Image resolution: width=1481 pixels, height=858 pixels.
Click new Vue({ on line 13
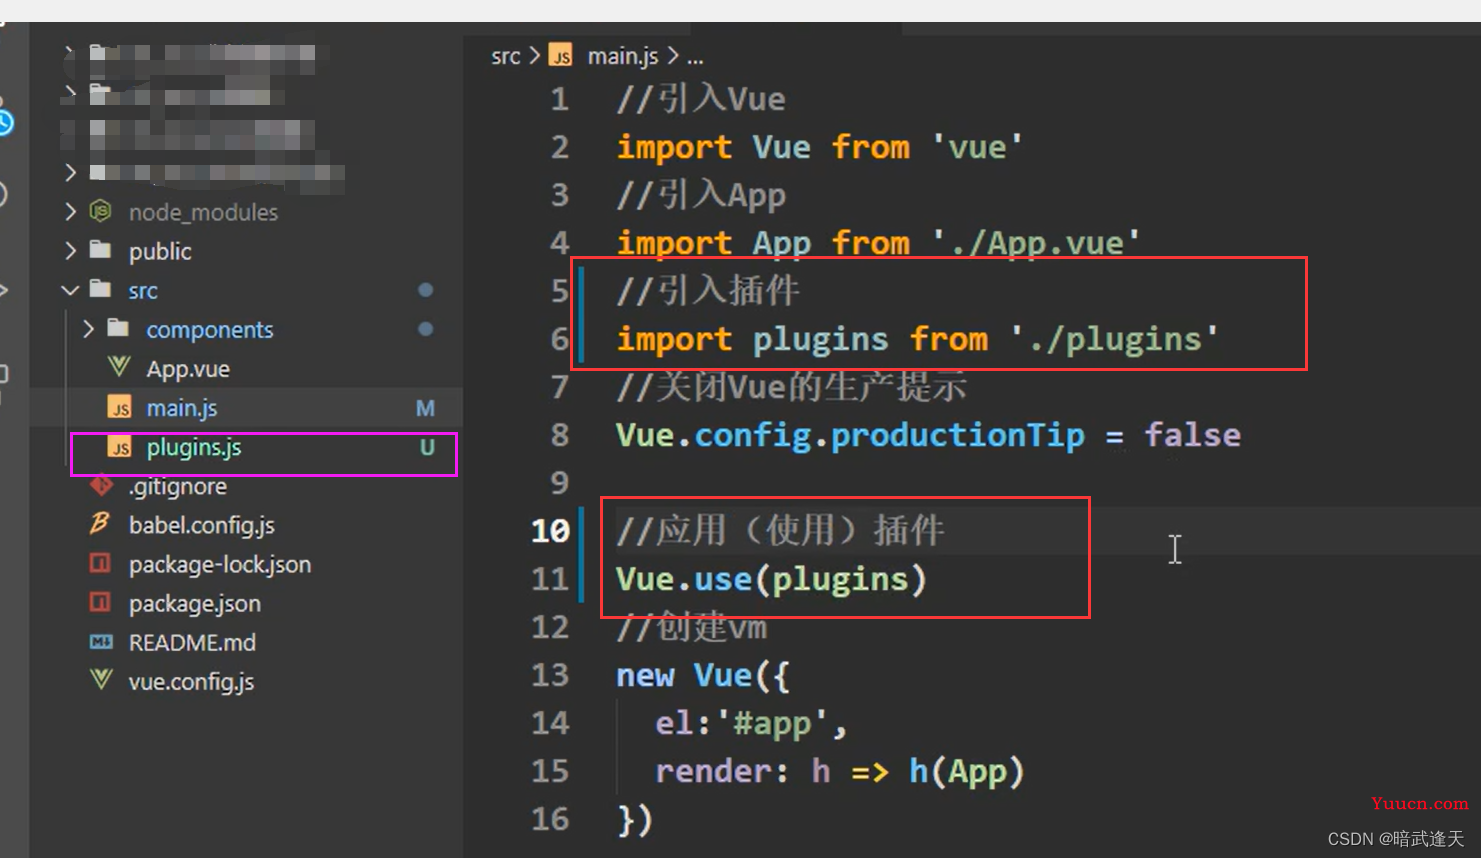(703, 675)
